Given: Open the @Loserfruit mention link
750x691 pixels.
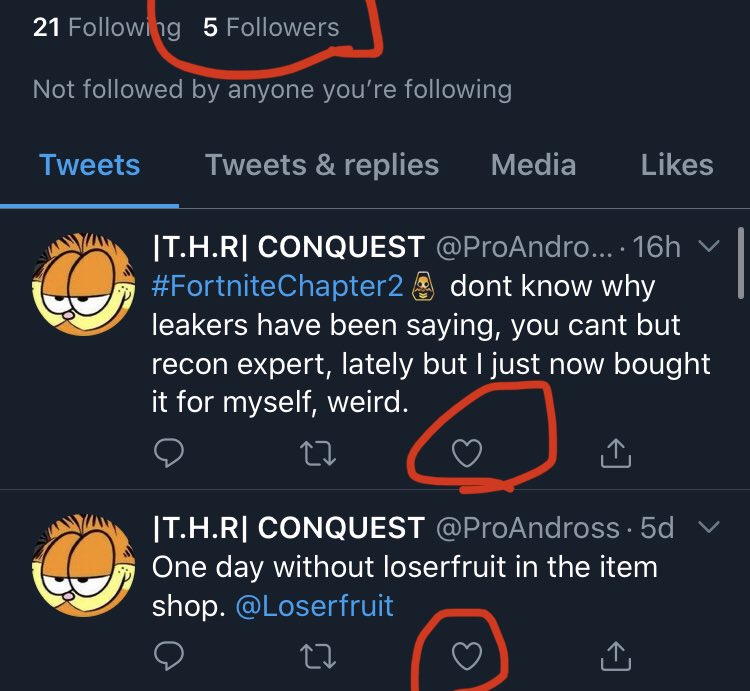Looking at the screenshot, I should pos(314,605).
